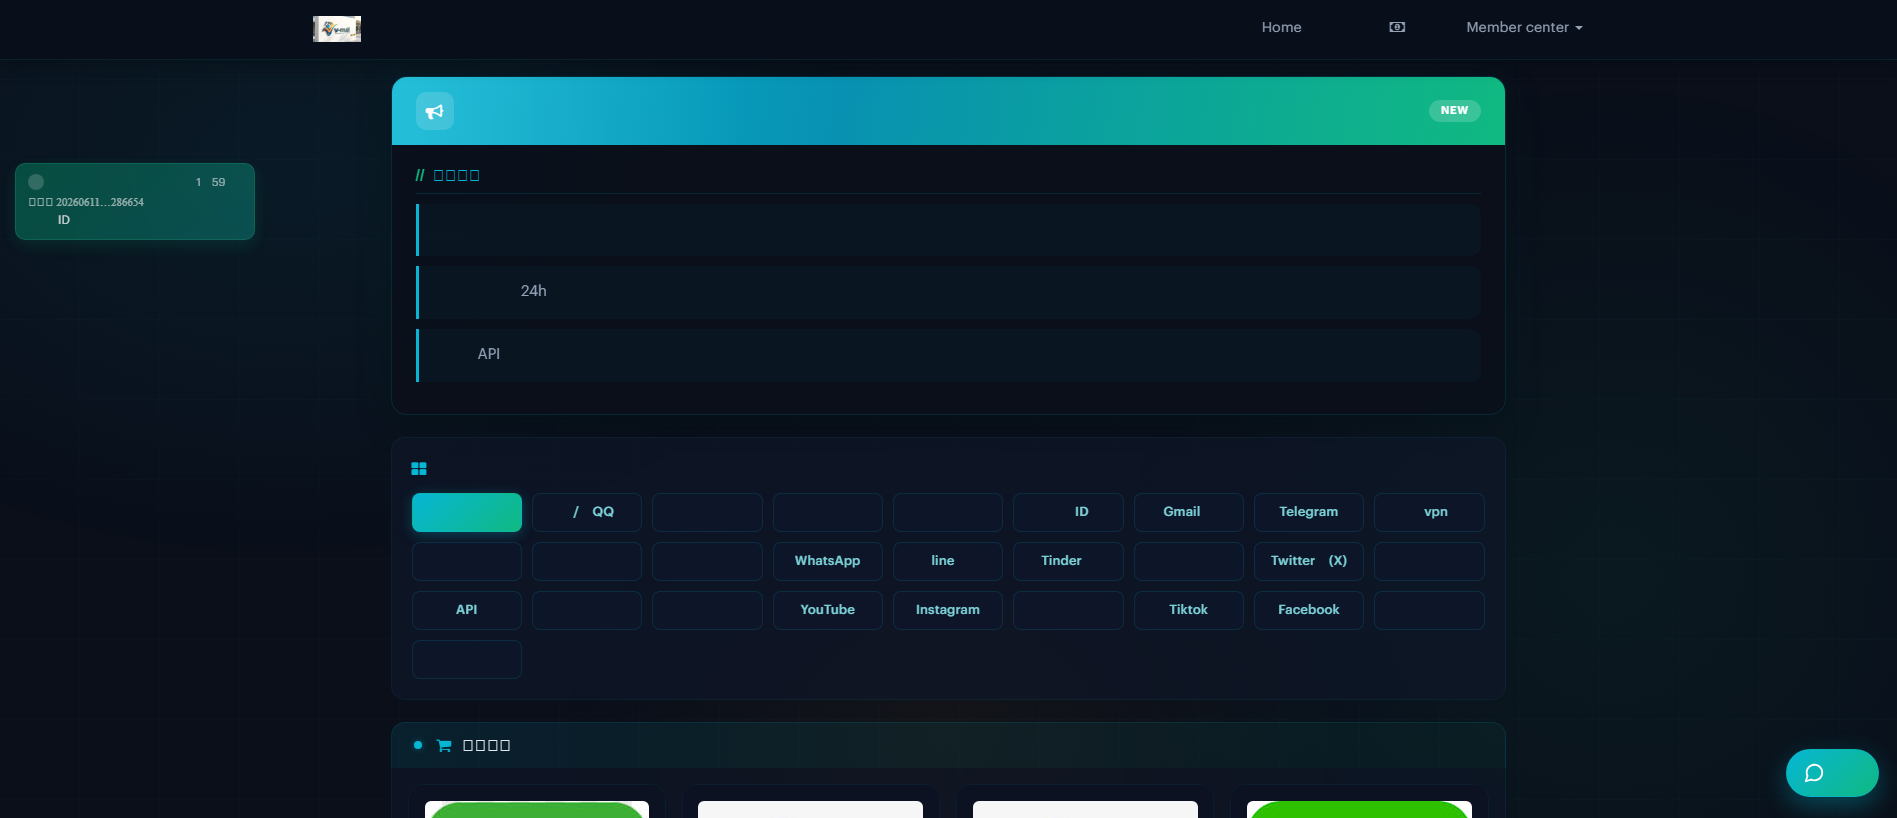Select the Gmail category
The width and height of the screenshot is (1897, 818).
[x=1189, y=512]
